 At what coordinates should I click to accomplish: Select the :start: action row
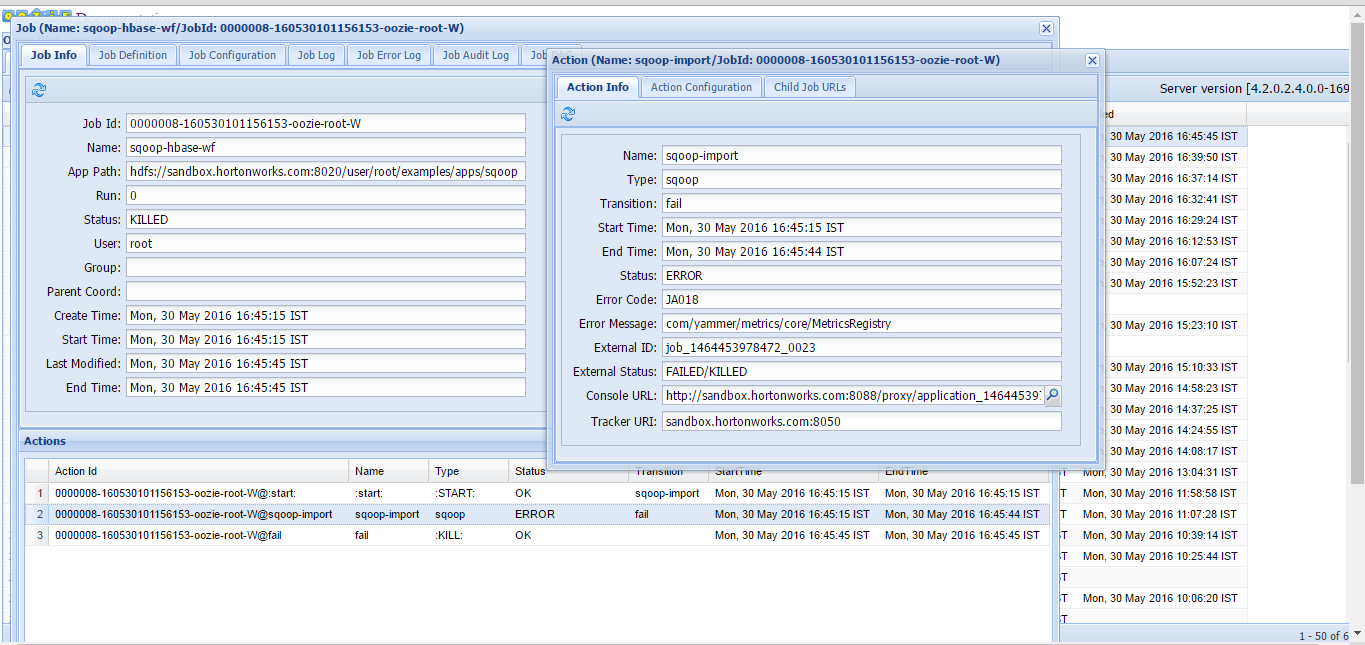(x=200, y=493)
